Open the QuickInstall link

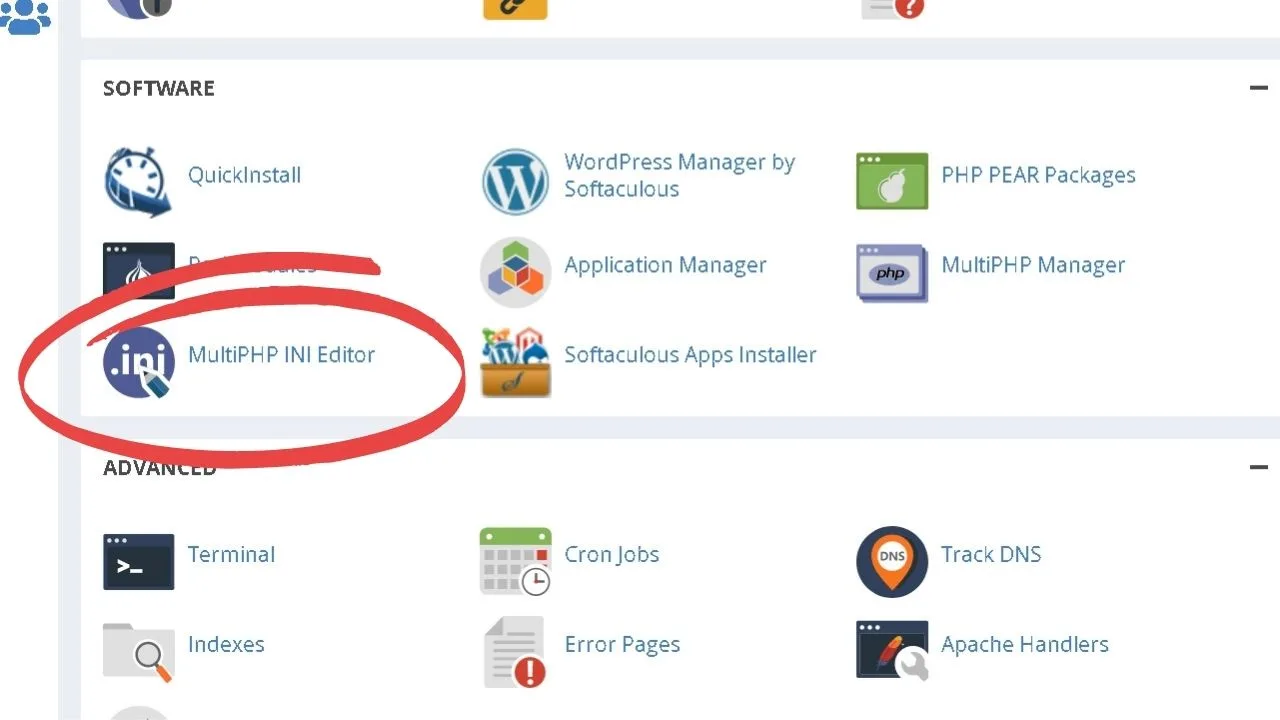[244, 175]
